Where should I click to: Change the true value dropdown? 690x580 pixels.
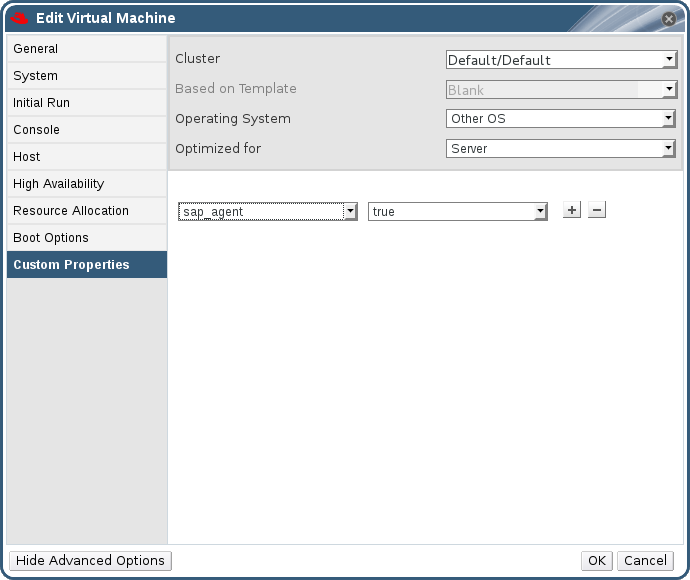(x=457, y=212)
